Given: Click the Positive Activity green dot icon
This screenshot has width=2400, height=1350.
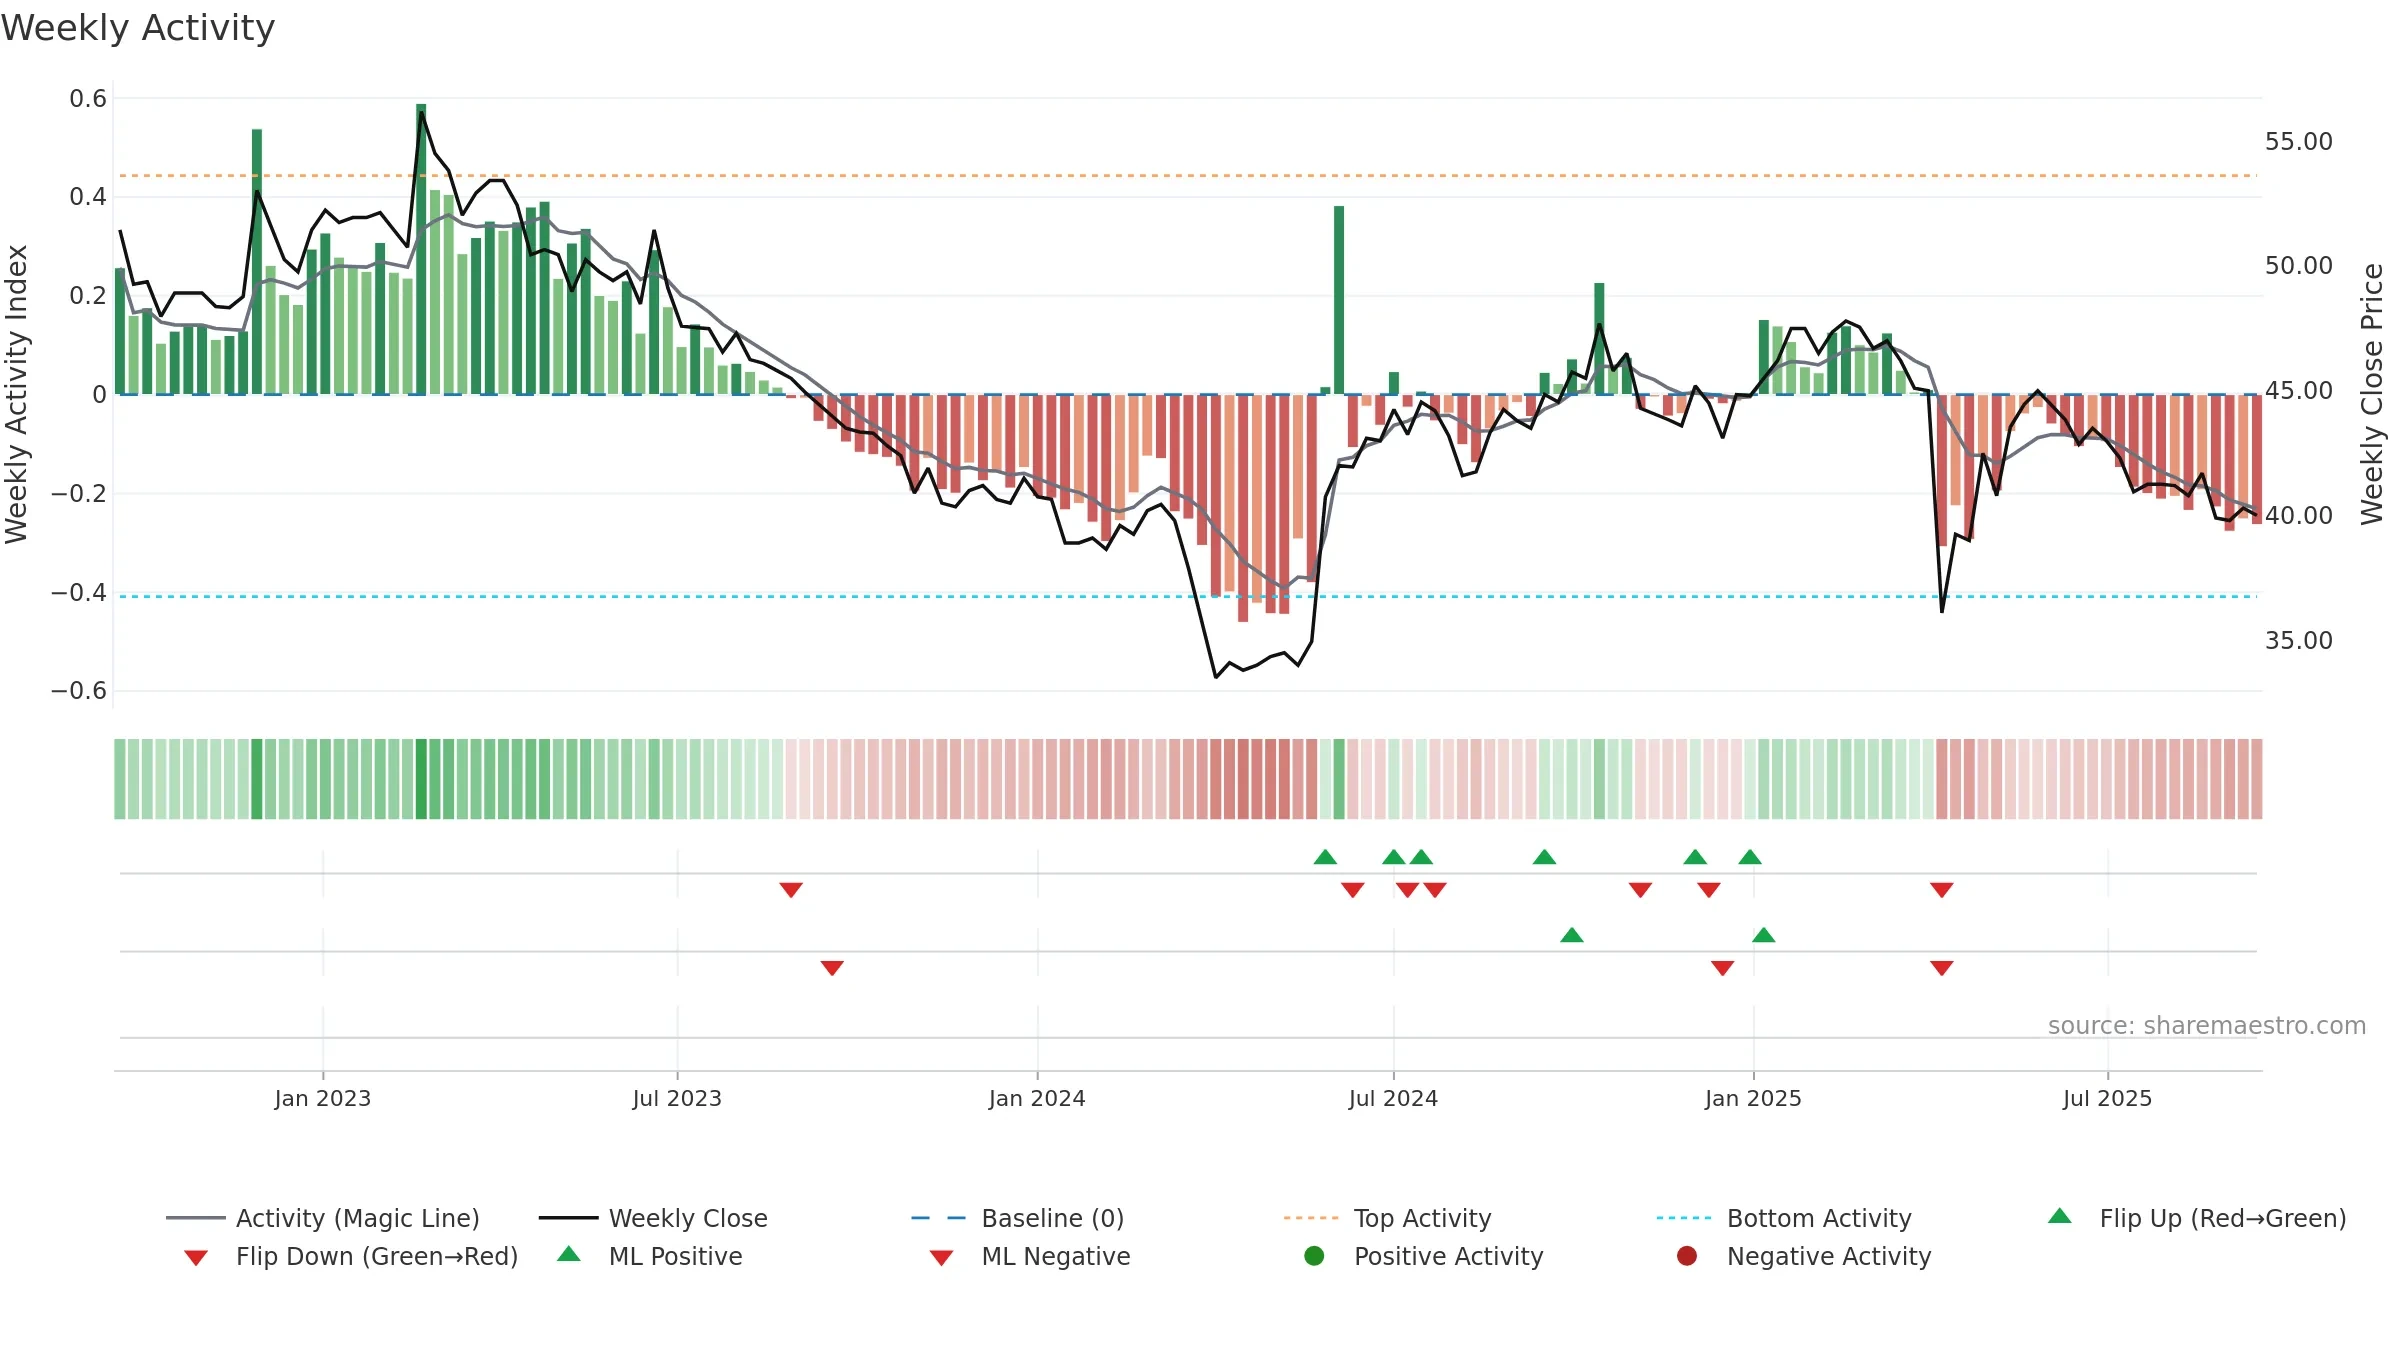Looking at the screenshot, I should 1314,1256.
